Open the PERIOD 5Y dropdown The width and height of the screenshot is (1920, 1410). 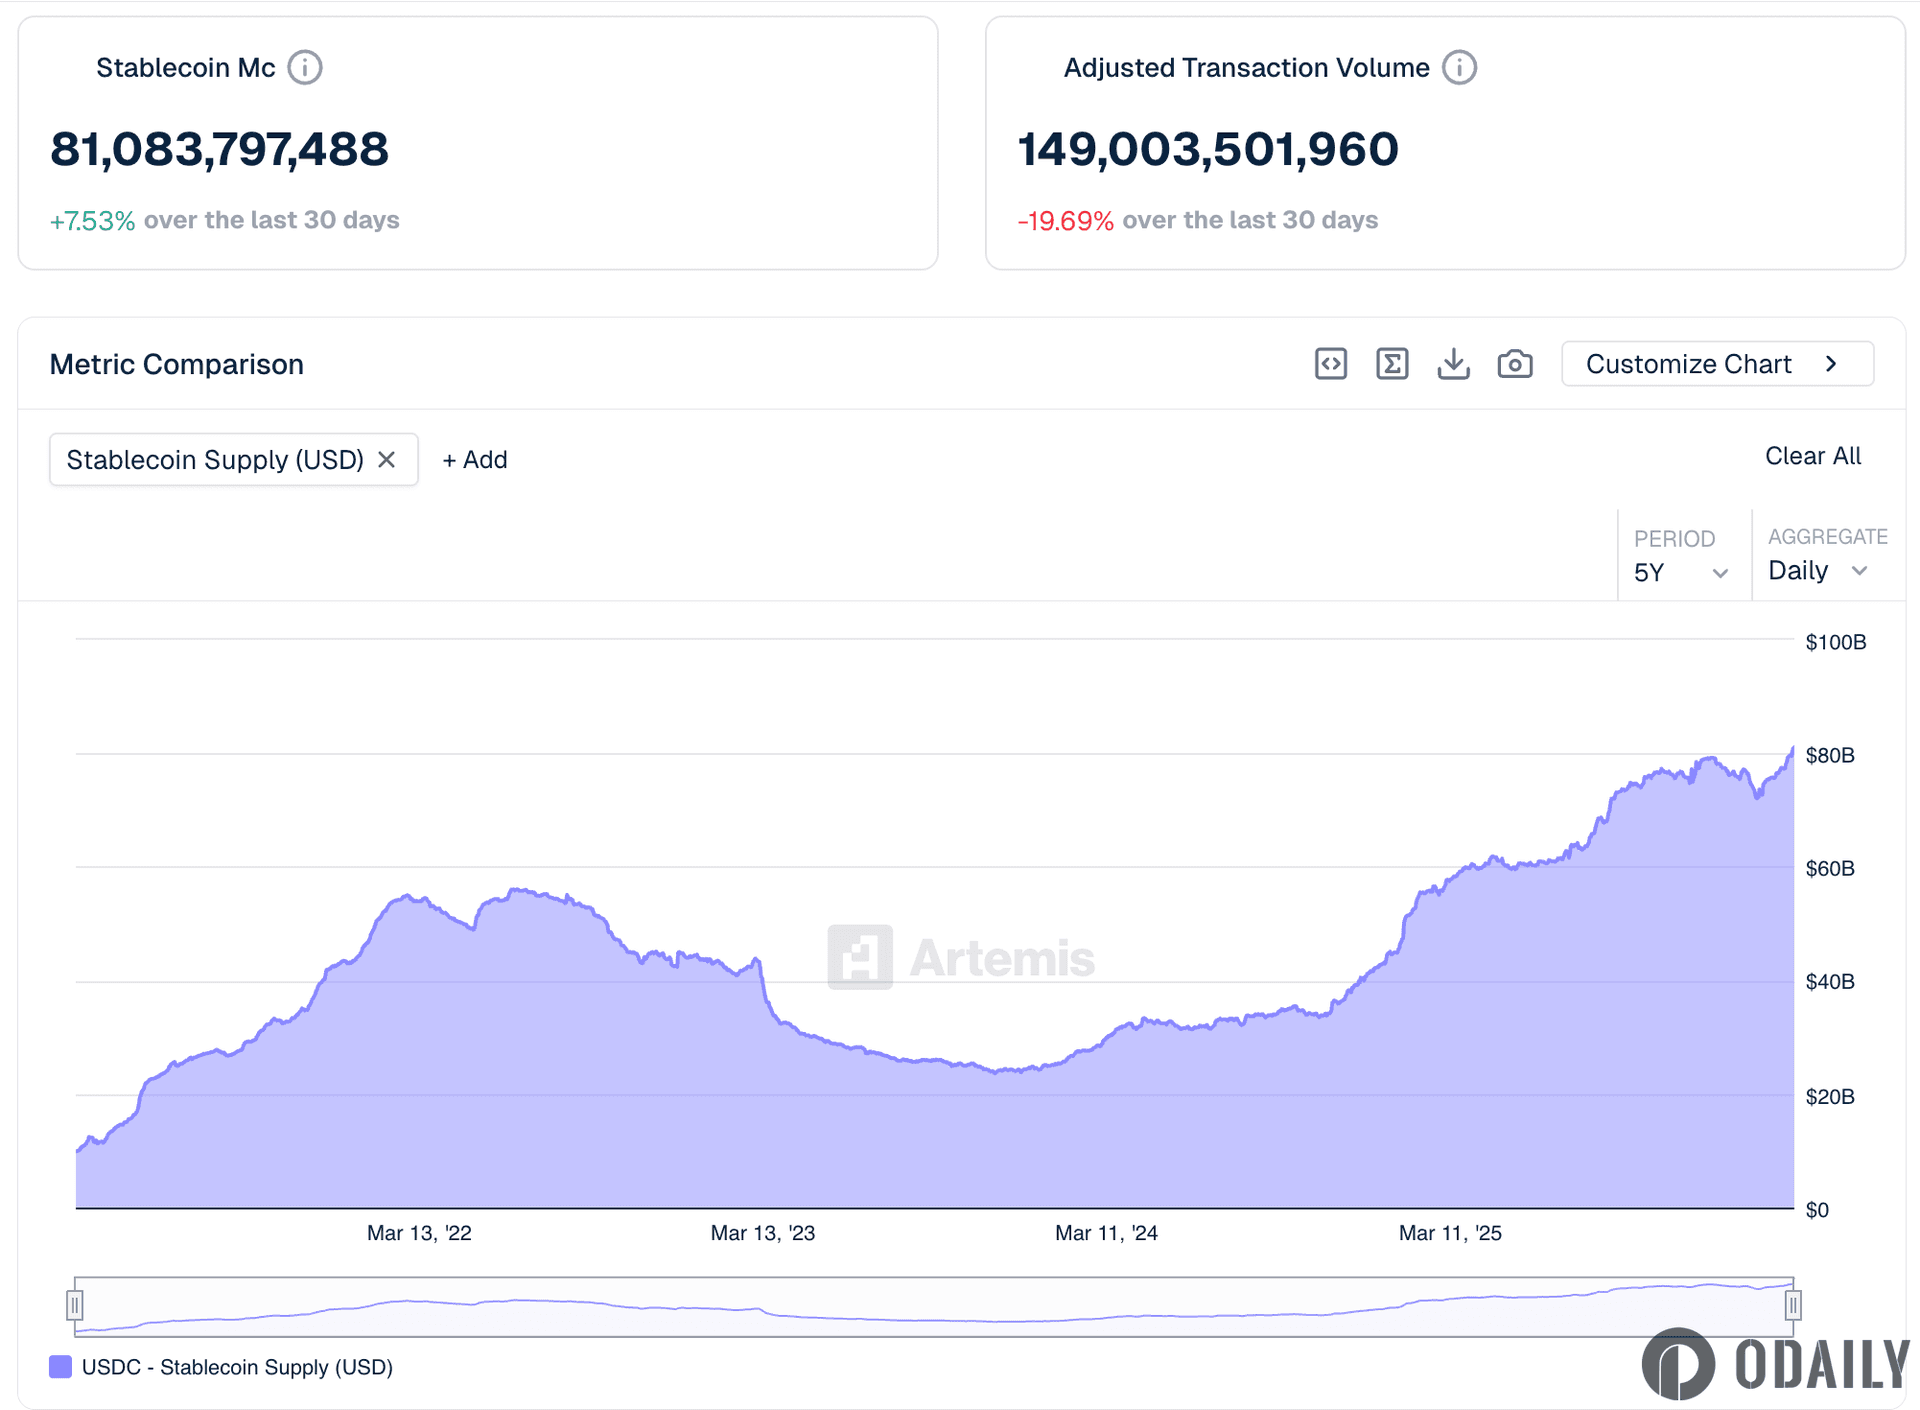click(x=1680, y=572)
